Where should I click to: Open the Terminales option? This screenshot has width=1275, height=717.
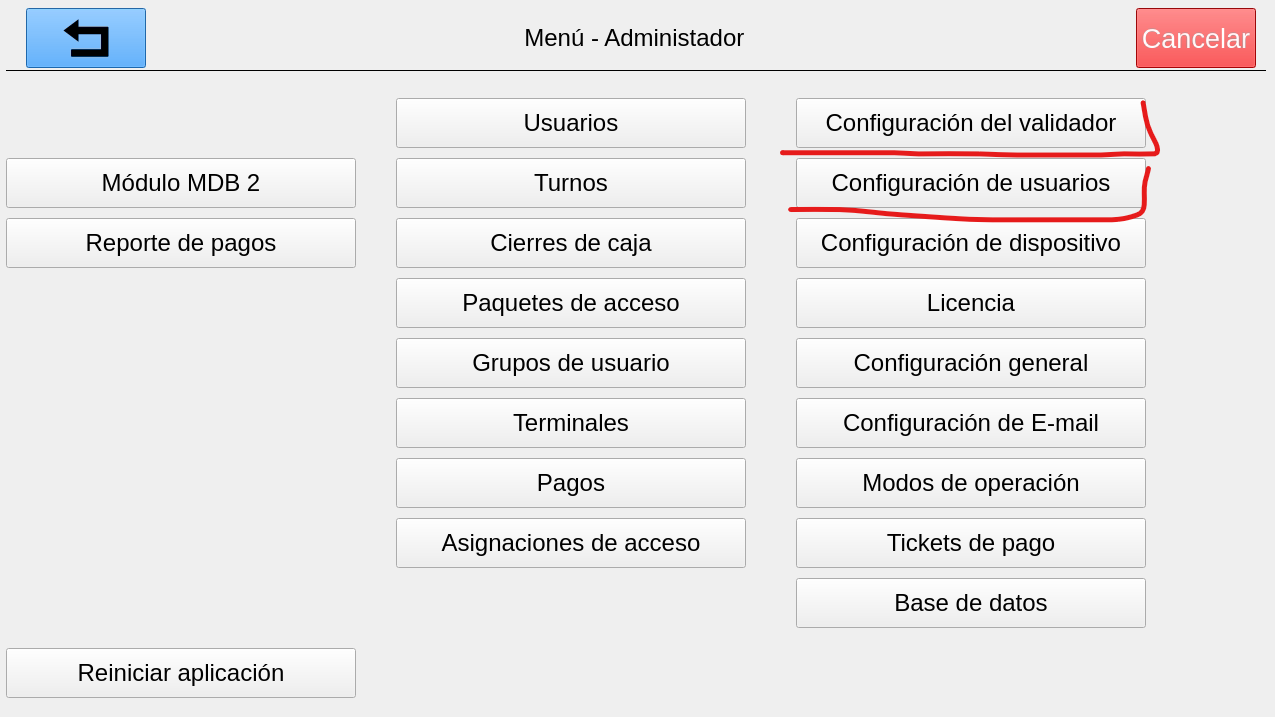click(570, 423)
